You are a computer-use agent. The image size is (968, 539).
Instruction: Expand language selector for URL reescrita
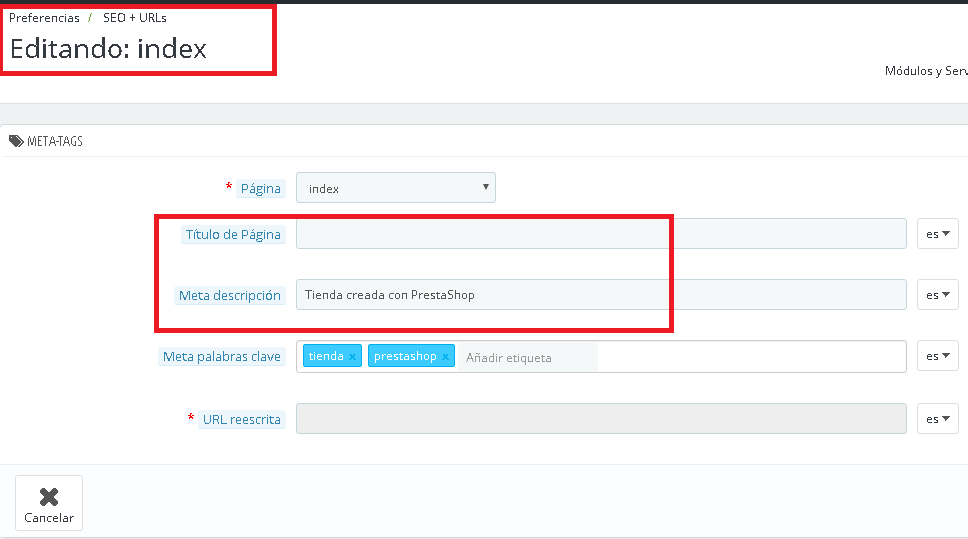click(937, 419)
